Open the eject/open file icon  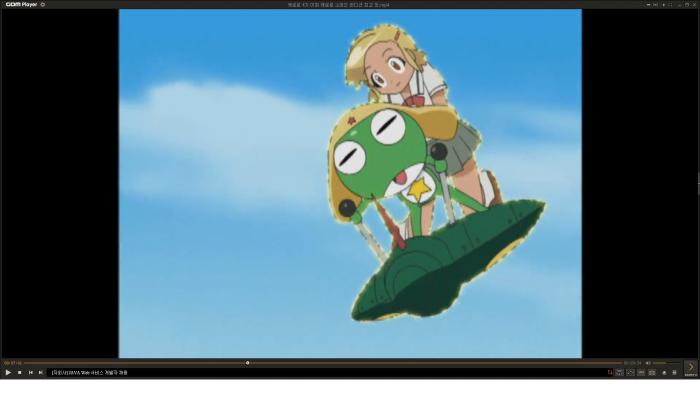point(664,372)
